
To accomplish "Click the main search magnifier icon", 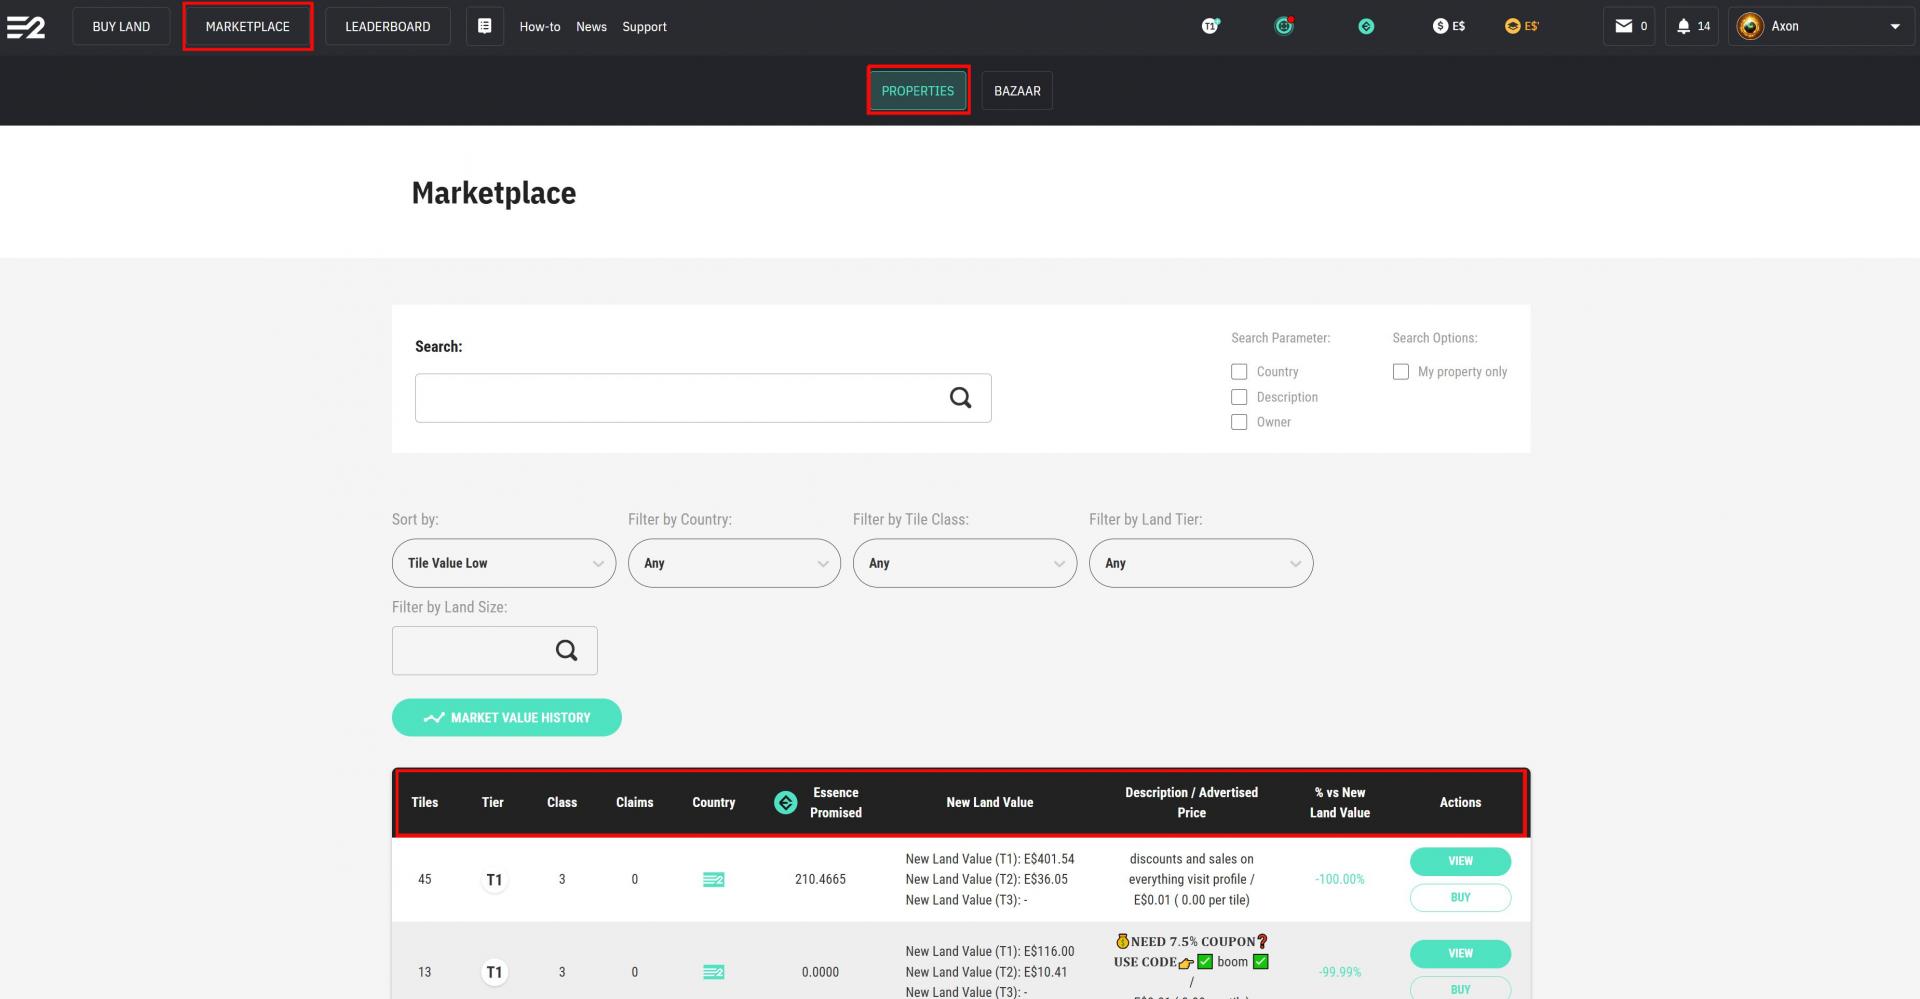I will [960, 398].
